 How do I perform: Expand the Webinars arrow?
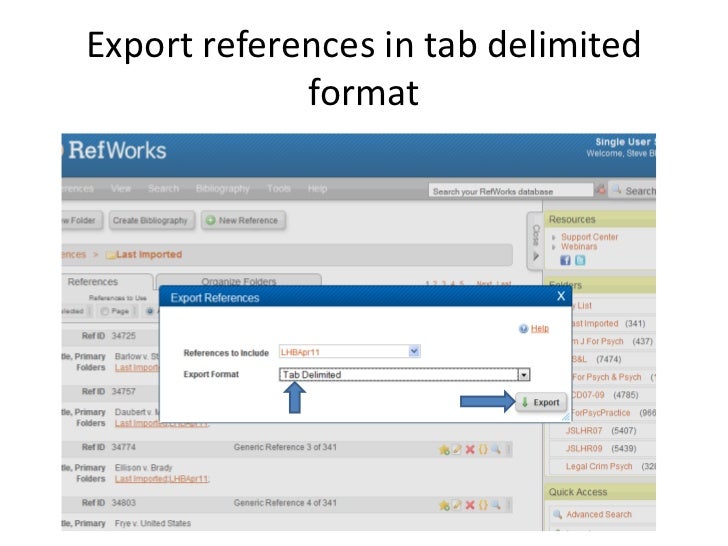tap(553, 247)
